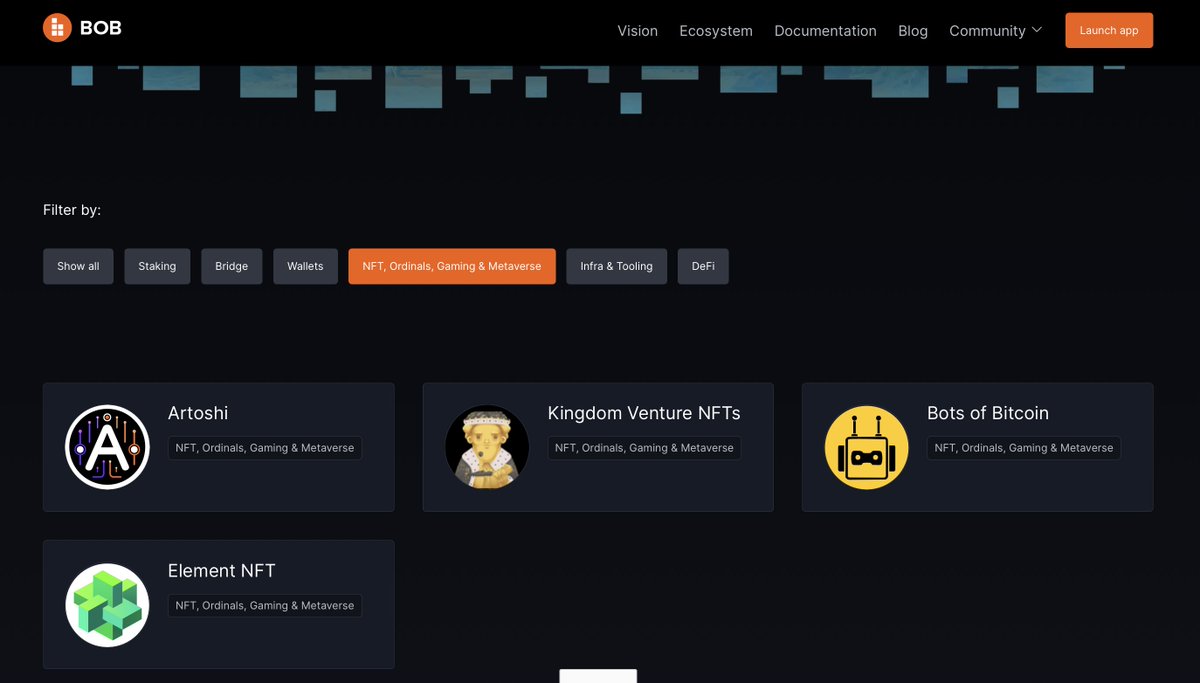Open the Community menu

[996, 31]
